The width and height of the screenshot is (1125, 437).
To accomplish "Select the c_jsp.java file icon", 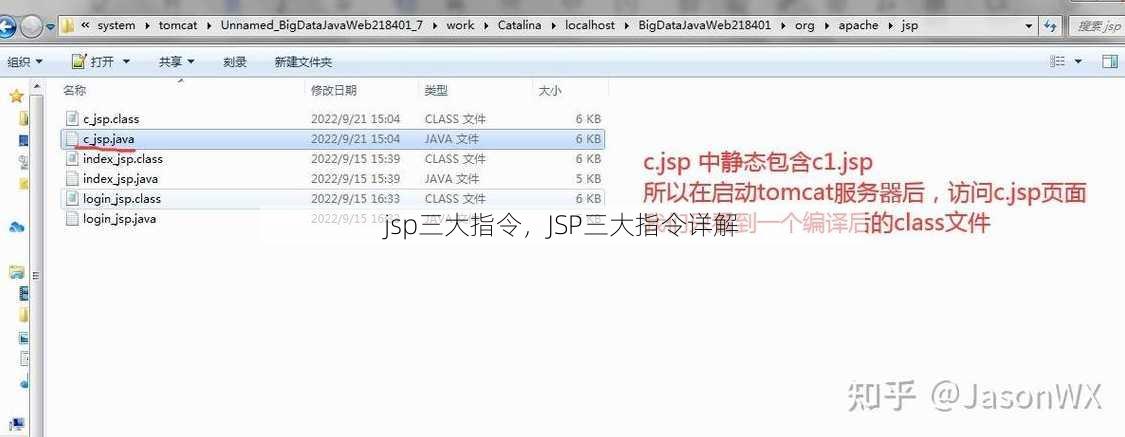I will coord(72,138).
